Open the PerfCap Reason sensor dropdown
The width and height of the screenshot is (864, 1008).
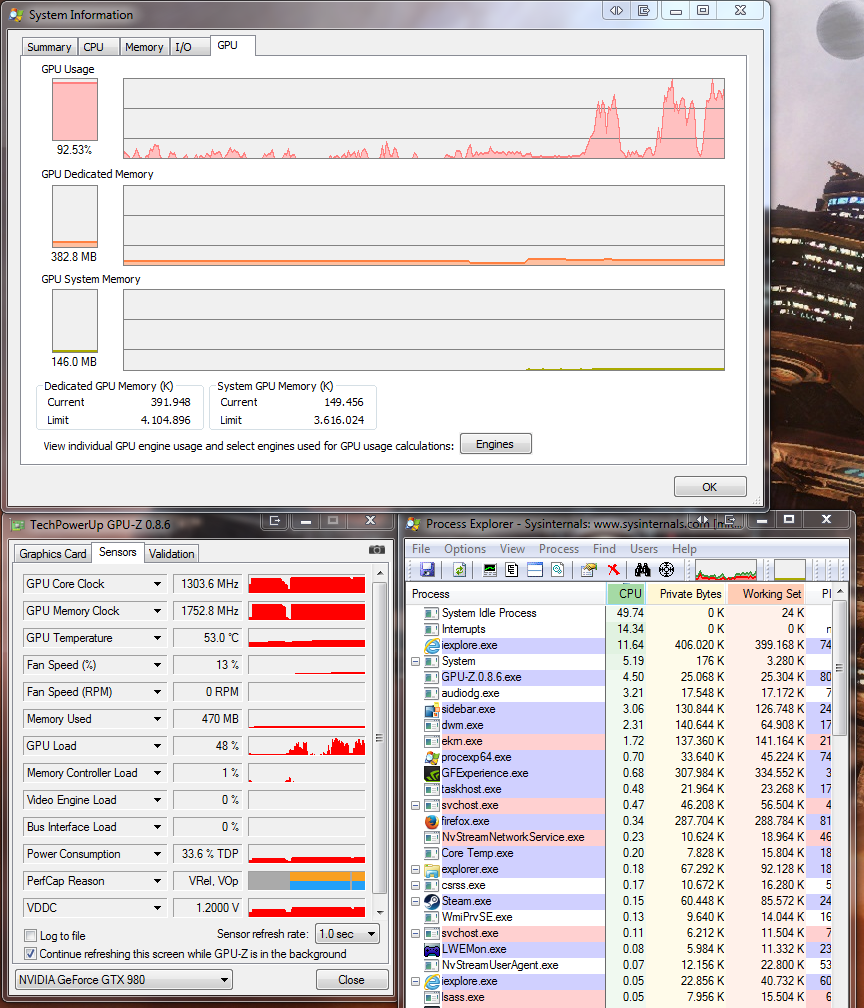pyautogui.click(x=158, y=881)
